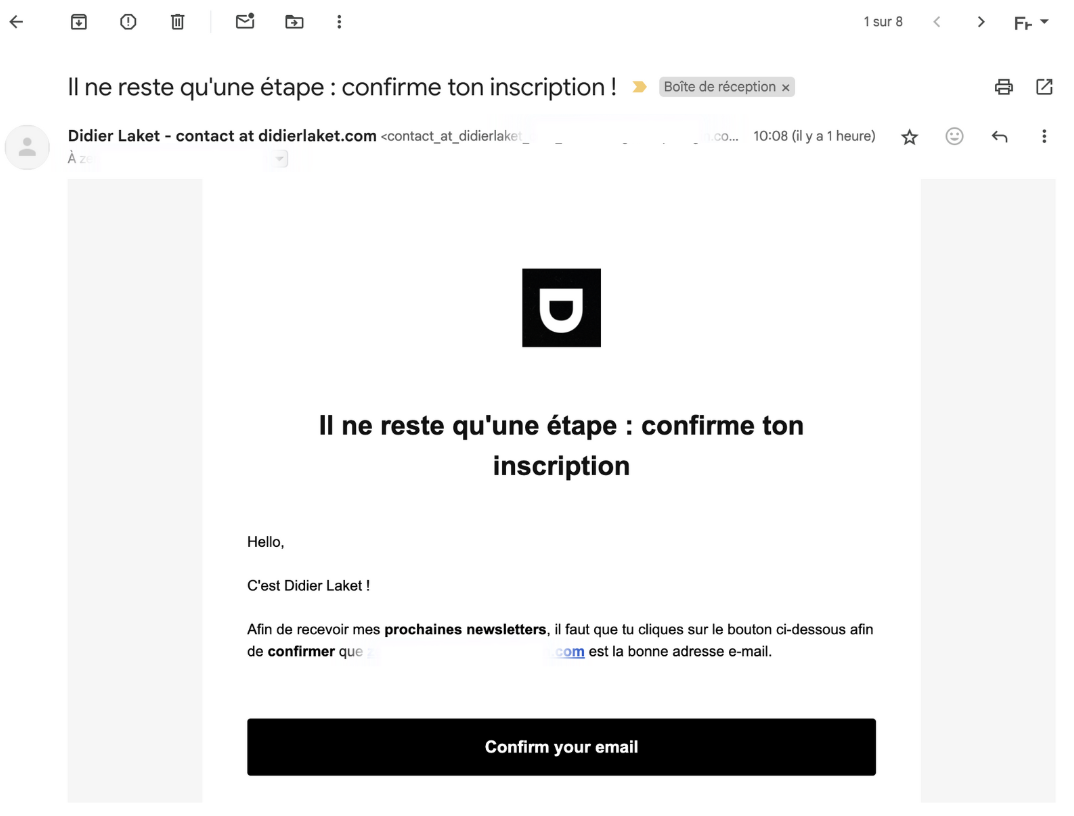This screenshot has height=816, width=1074.
Task: Delete the email with trash icon
Action: click(x=177, y=22)
